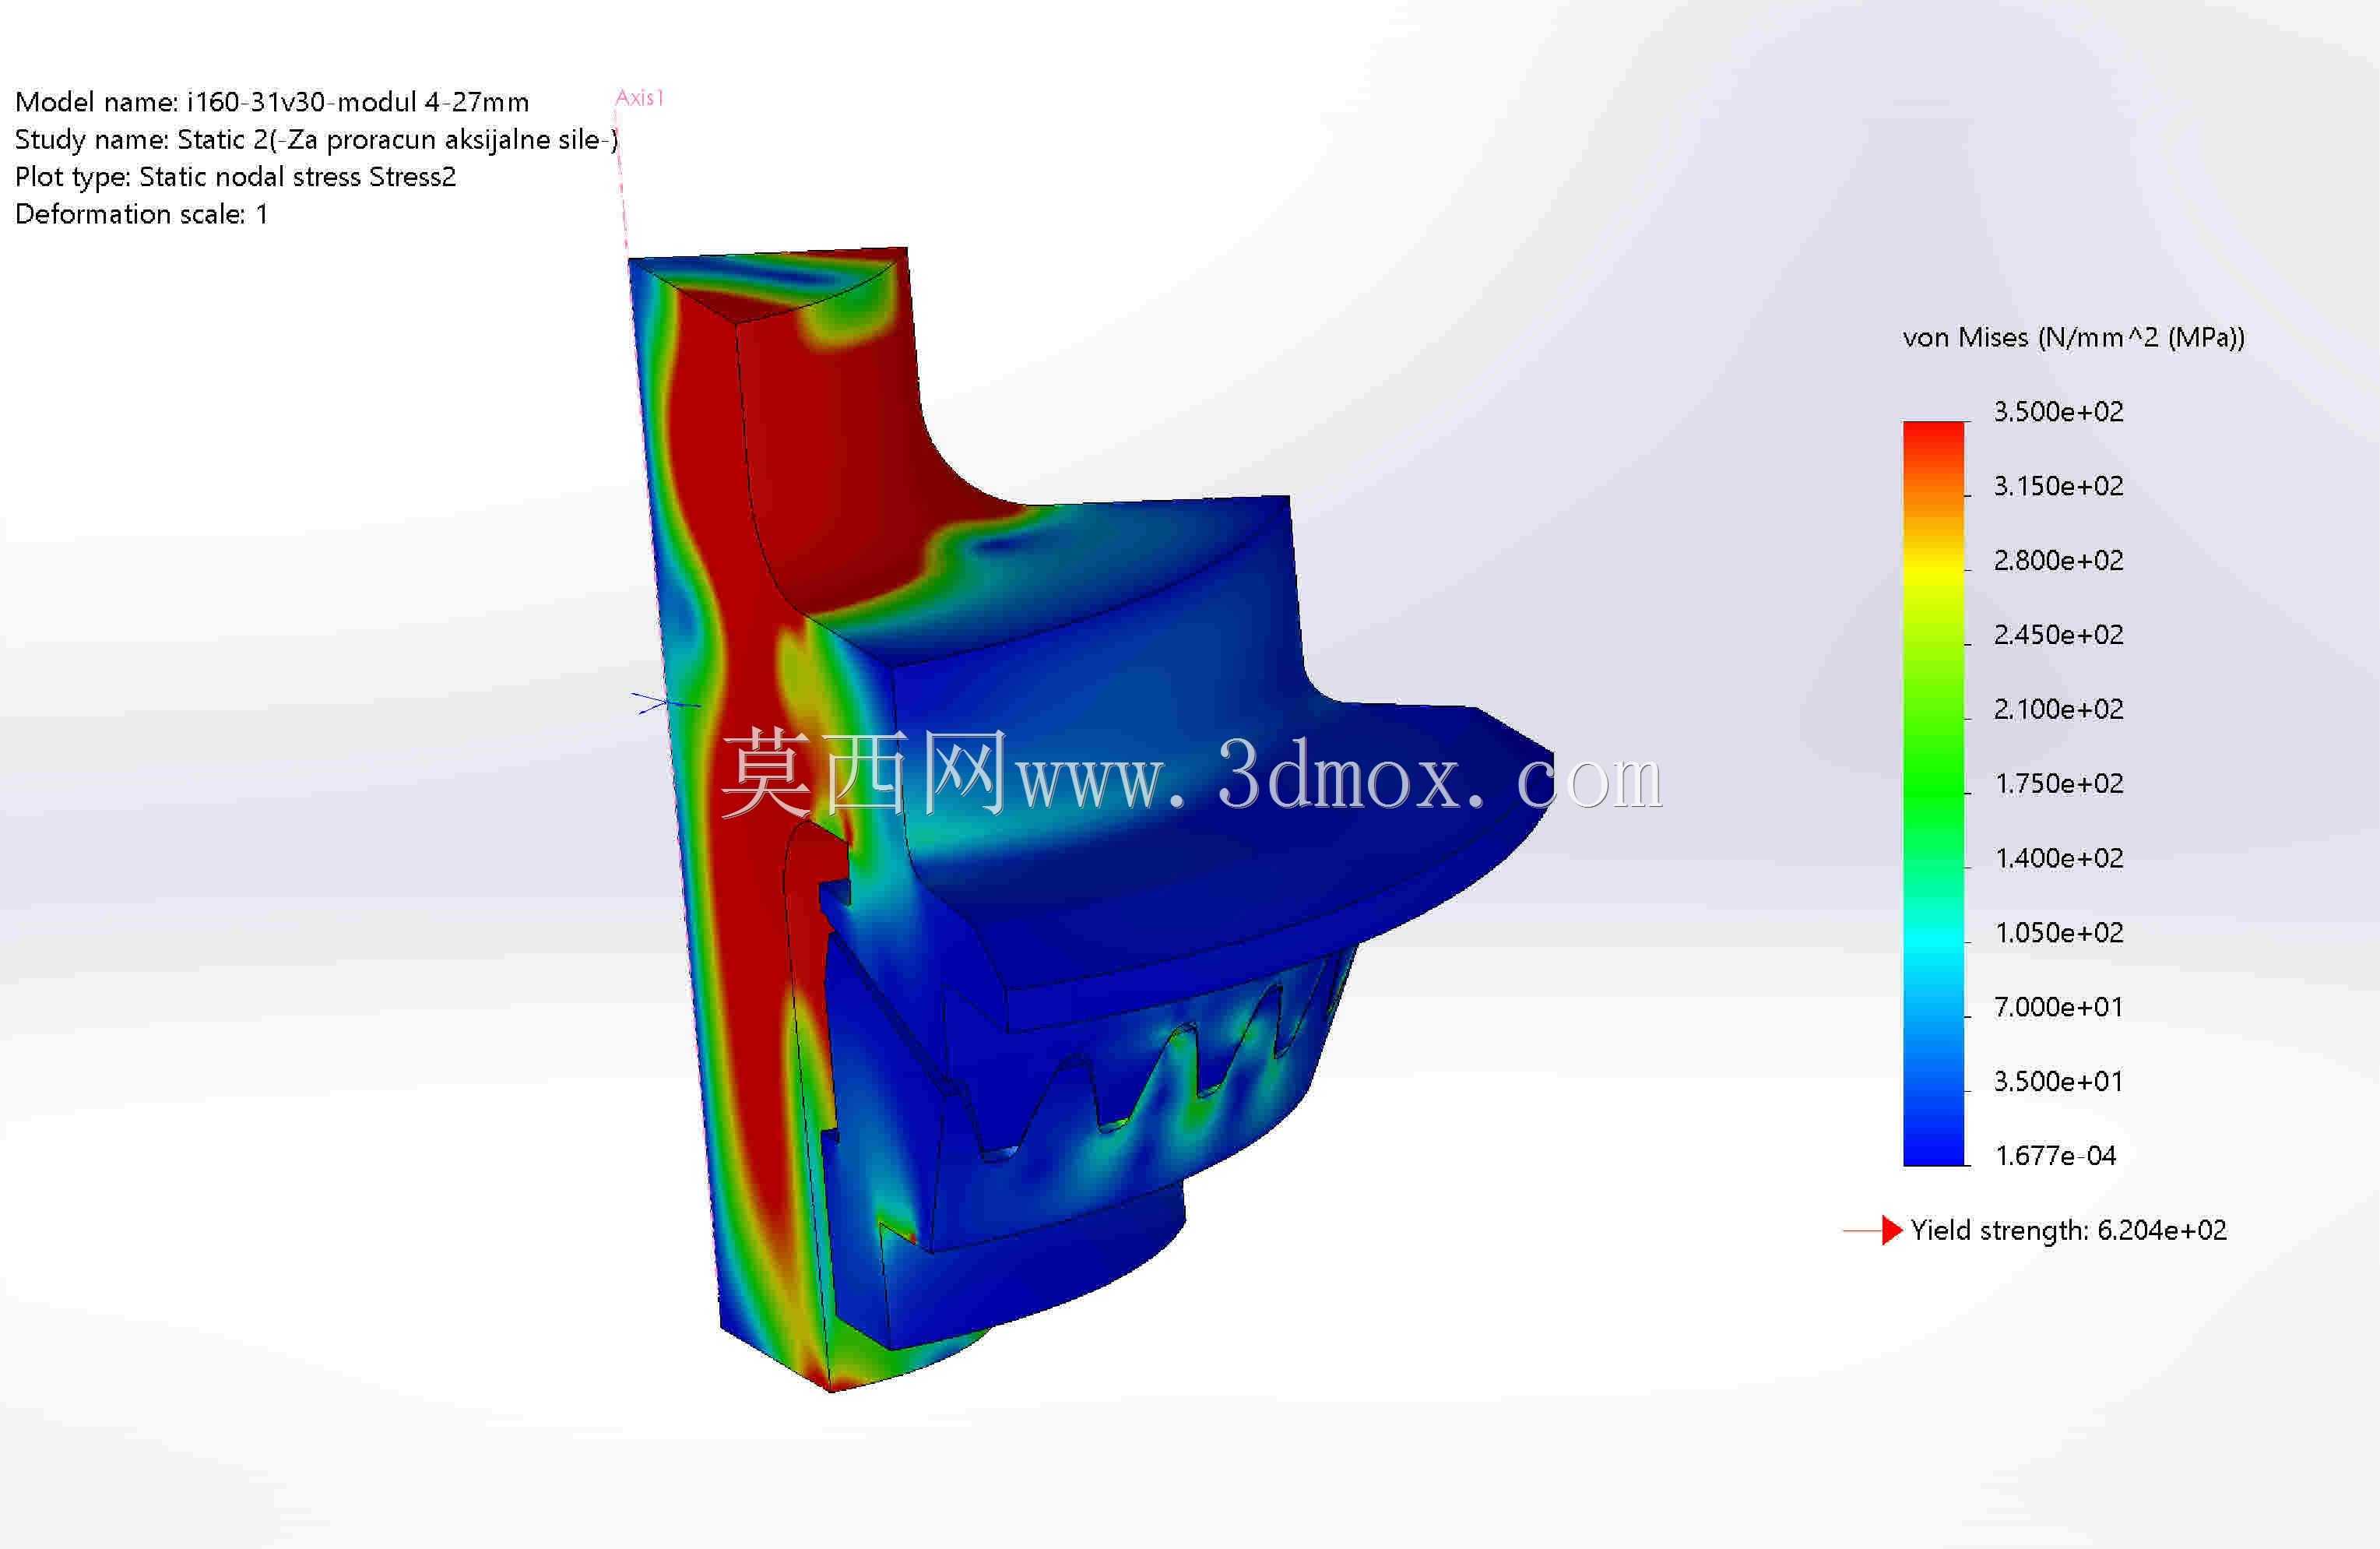Image resolution: width=2380 pixels, height=1549 pixels.
Task: Click legend value 2.800e+02
Action: pyautogui.click(x=2058, y=560)
